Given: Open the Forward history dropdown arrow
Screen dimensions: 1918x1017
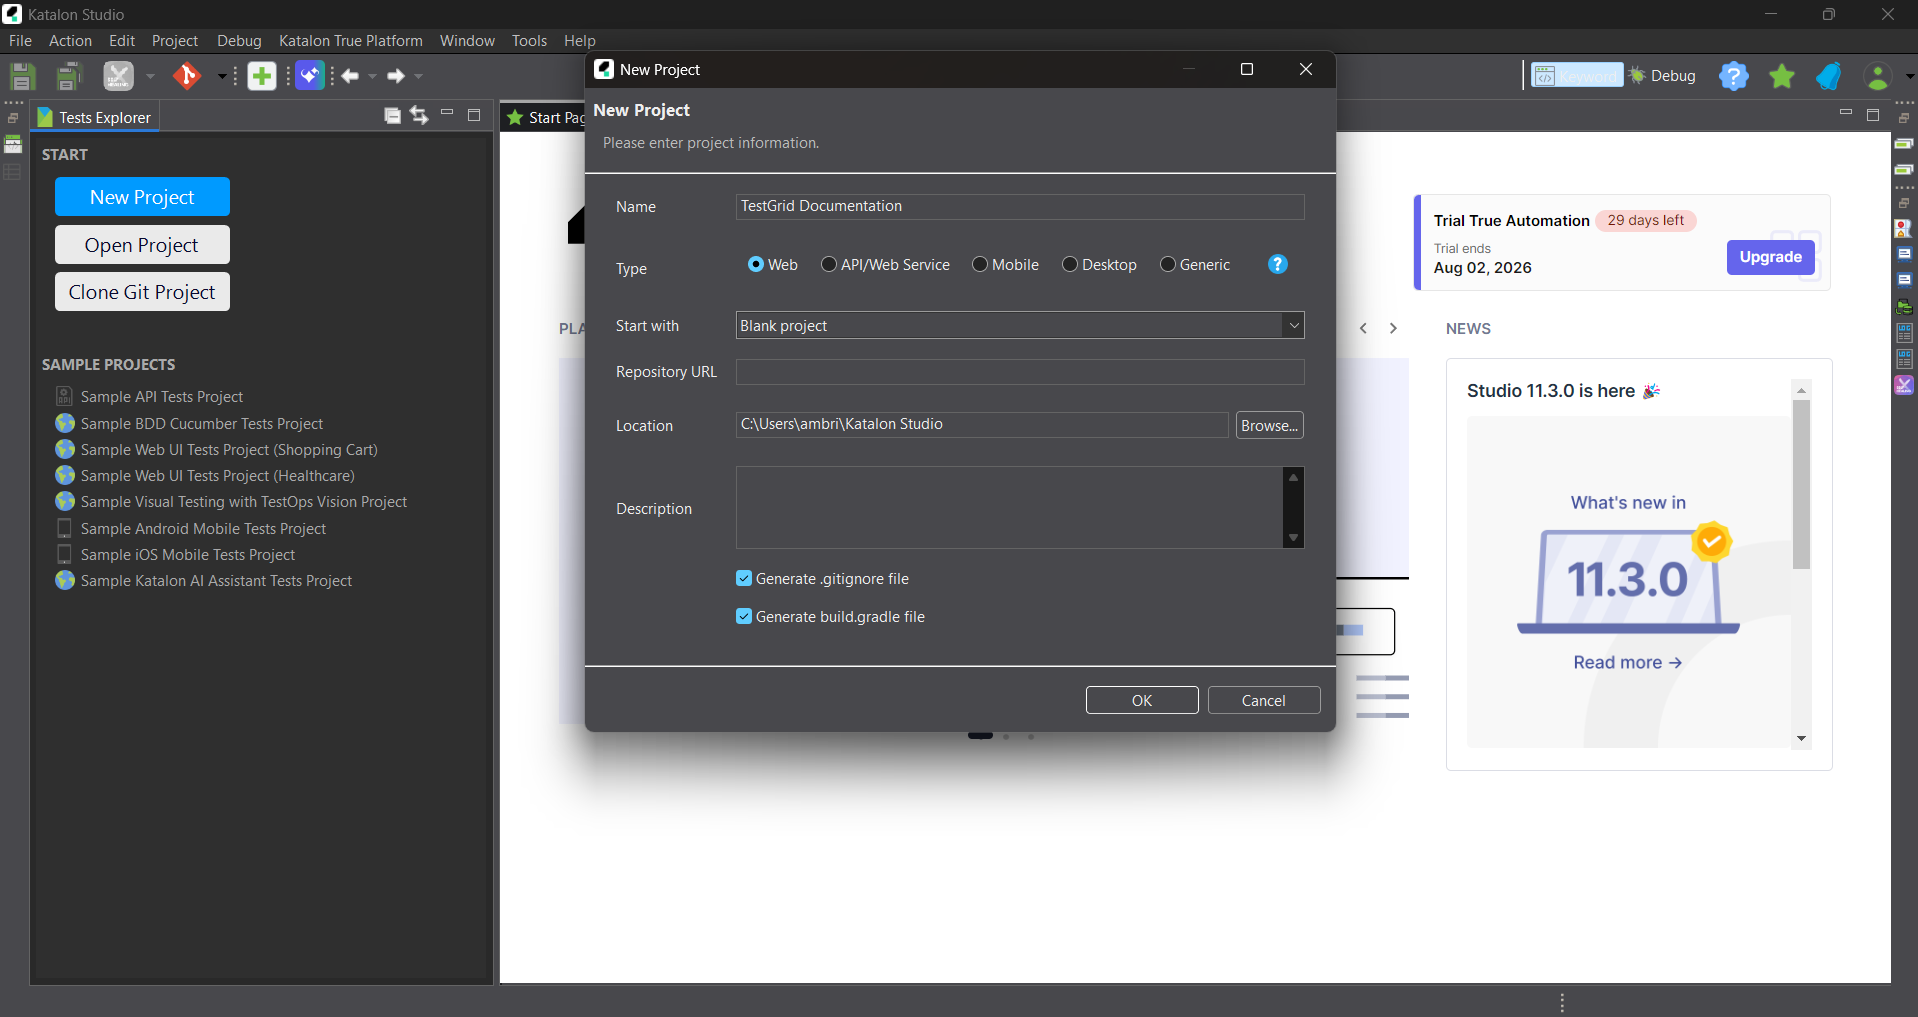Looking at the screenshot, I should pos(419,76).
